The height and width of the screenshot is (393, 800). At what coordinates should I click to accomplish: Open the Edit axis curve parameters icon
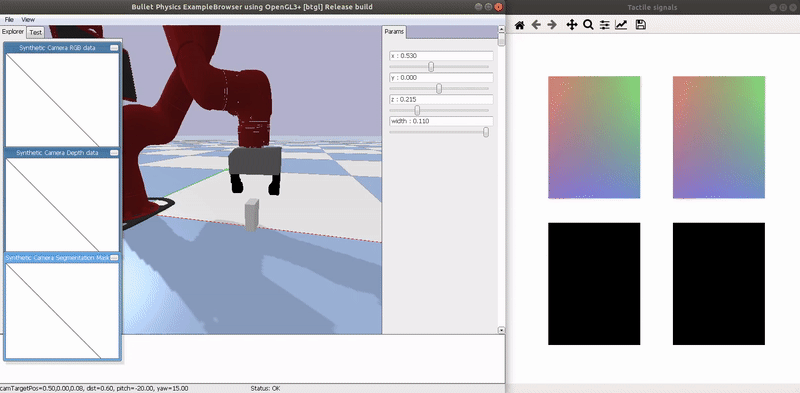[621, 24]
